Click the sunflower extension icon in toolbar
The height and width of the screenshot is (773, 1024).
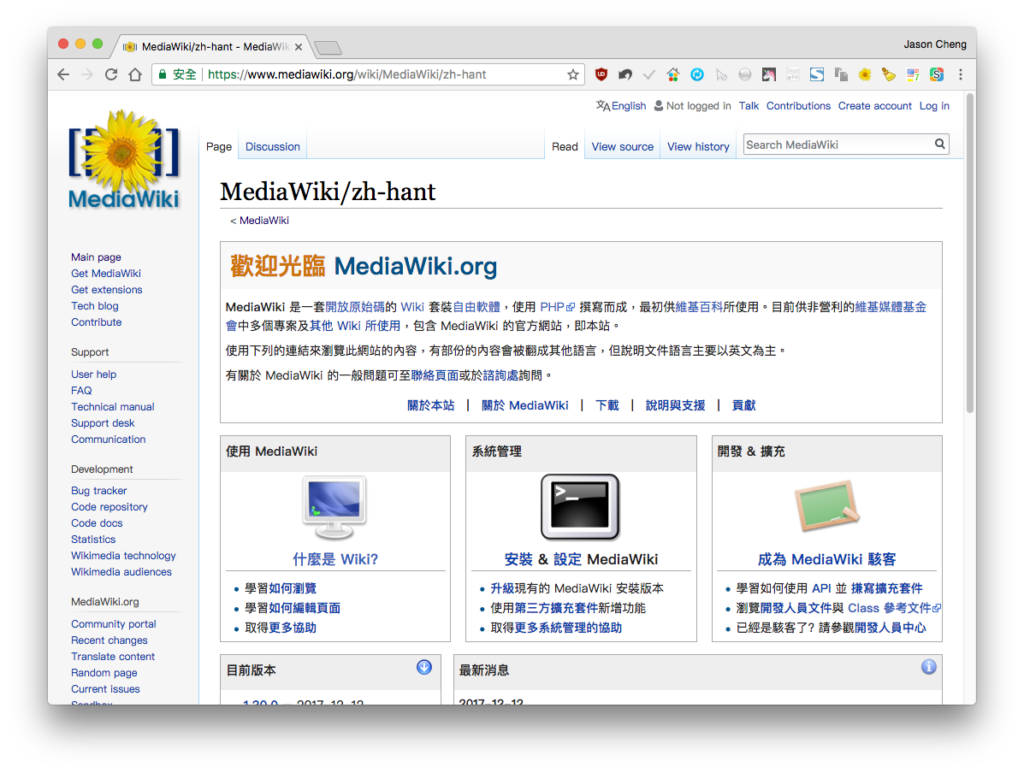click(865, 74)
